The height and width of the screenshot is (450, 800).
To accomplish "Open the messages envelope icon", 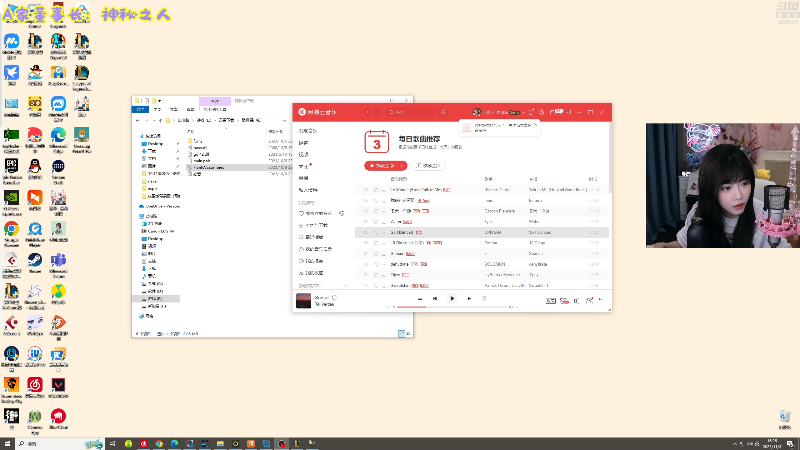I will [555, 112].
